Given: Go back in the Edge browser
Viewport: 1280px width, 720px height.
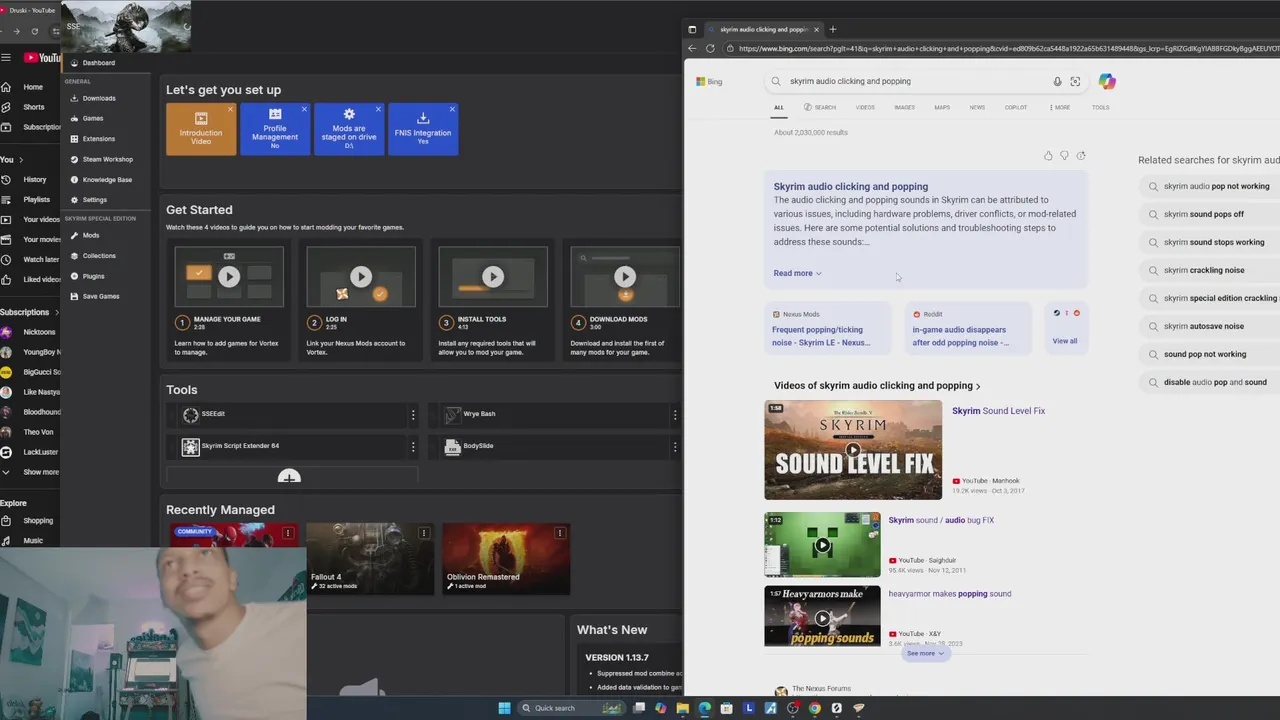Looking at the screenshot, I should [x=692, y=48].
